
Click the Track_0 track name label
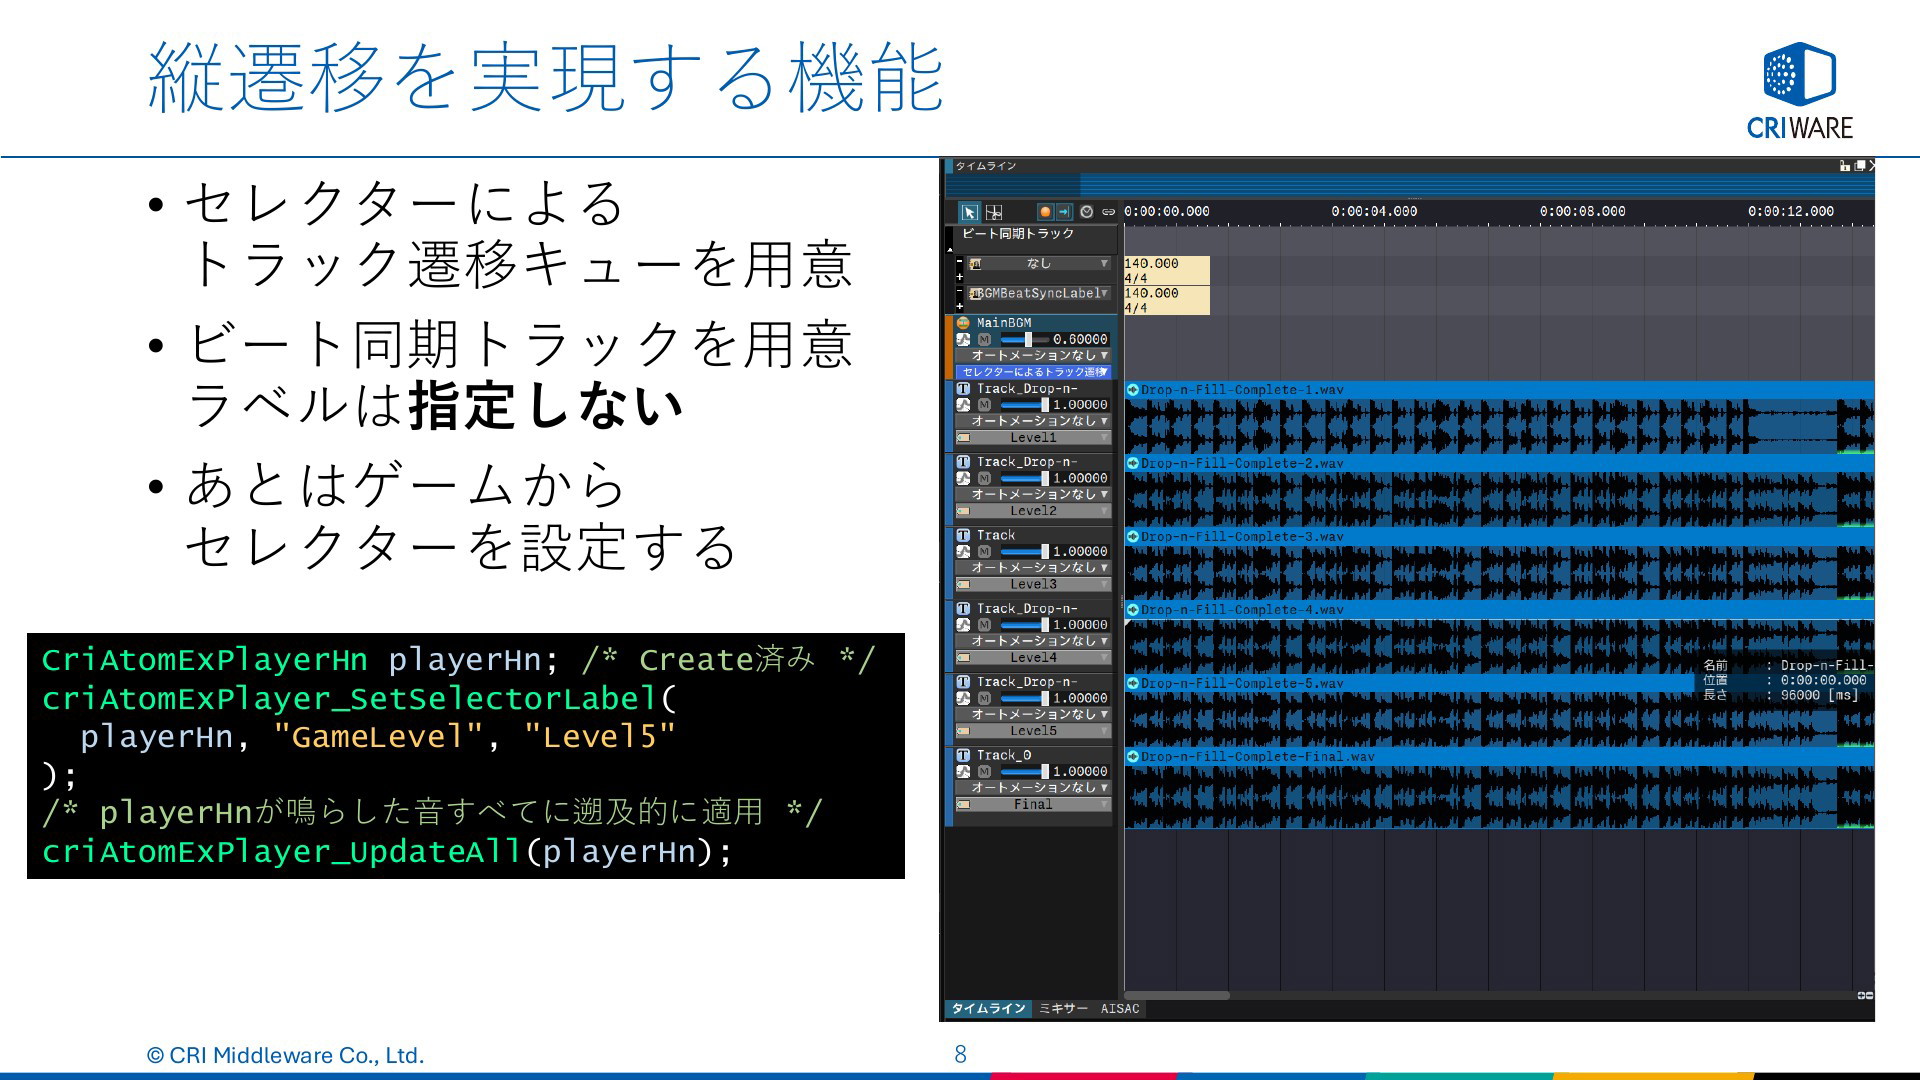click(x=1004, y=755)
